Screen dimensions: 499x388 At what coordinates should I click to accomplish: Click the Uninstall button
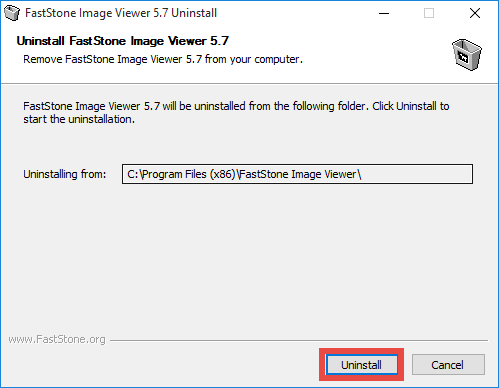(x=362, y=365)
